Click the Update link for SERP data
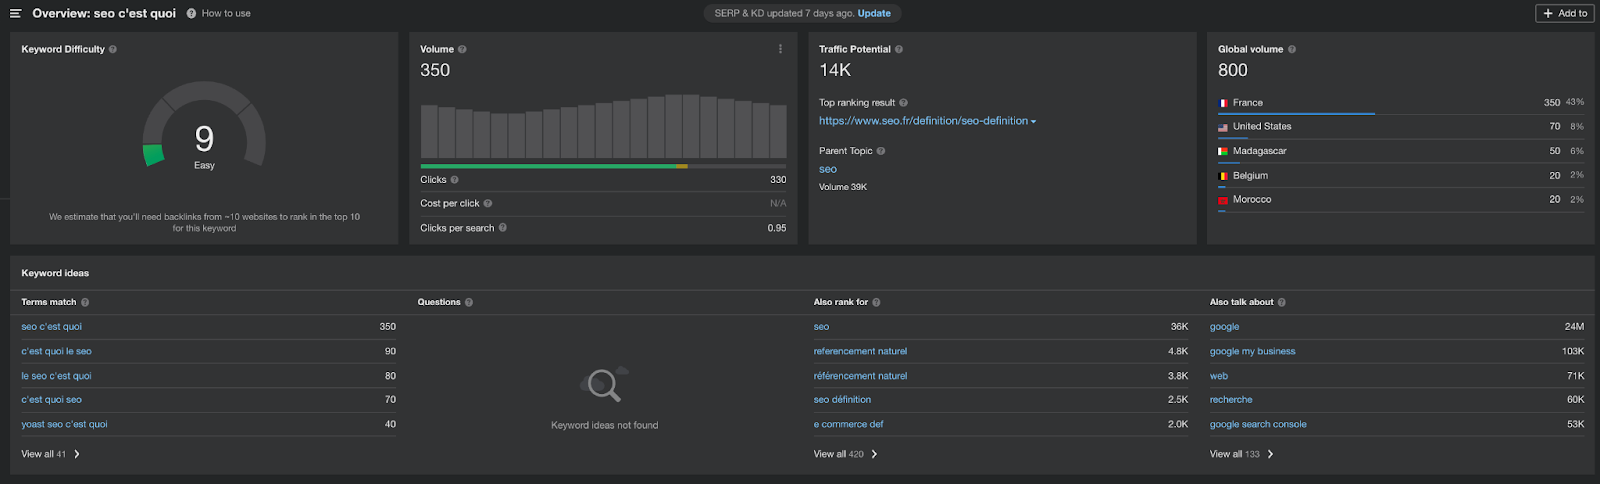This screenshot has width=1600, height=484. click(x=874, y=13)
